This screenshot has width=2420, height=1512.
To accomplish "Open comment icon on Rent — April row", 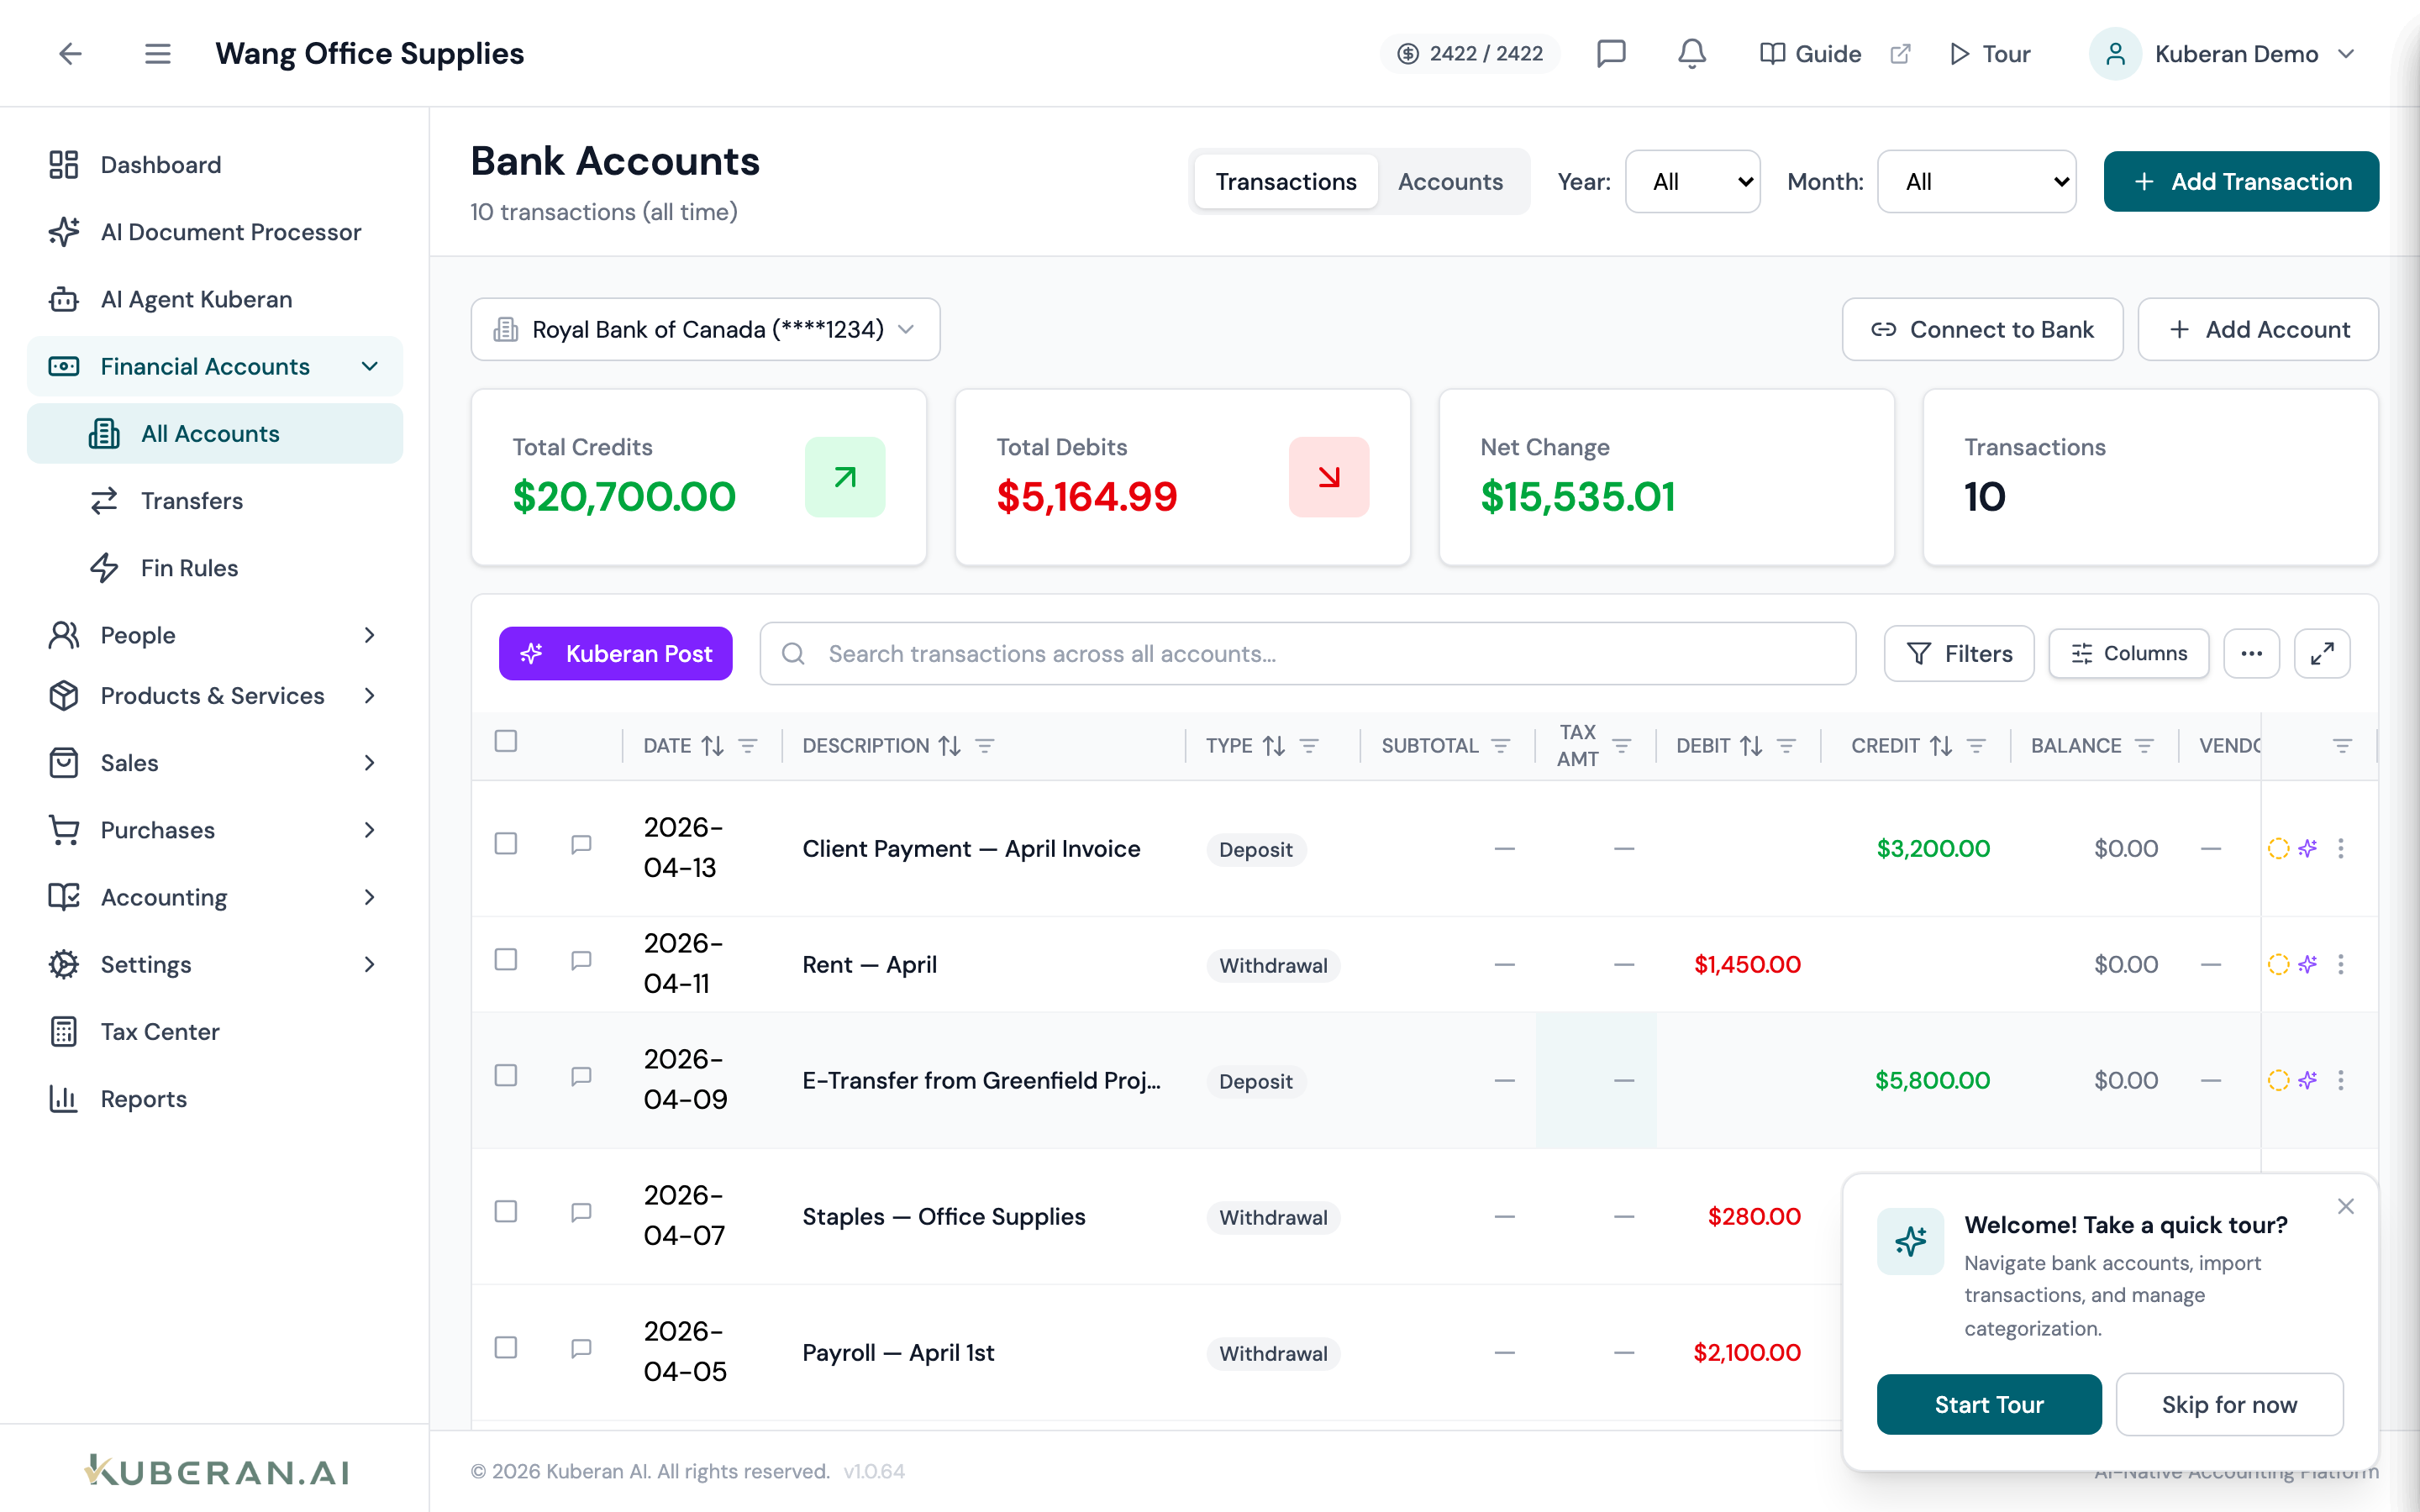I will 581,961.
